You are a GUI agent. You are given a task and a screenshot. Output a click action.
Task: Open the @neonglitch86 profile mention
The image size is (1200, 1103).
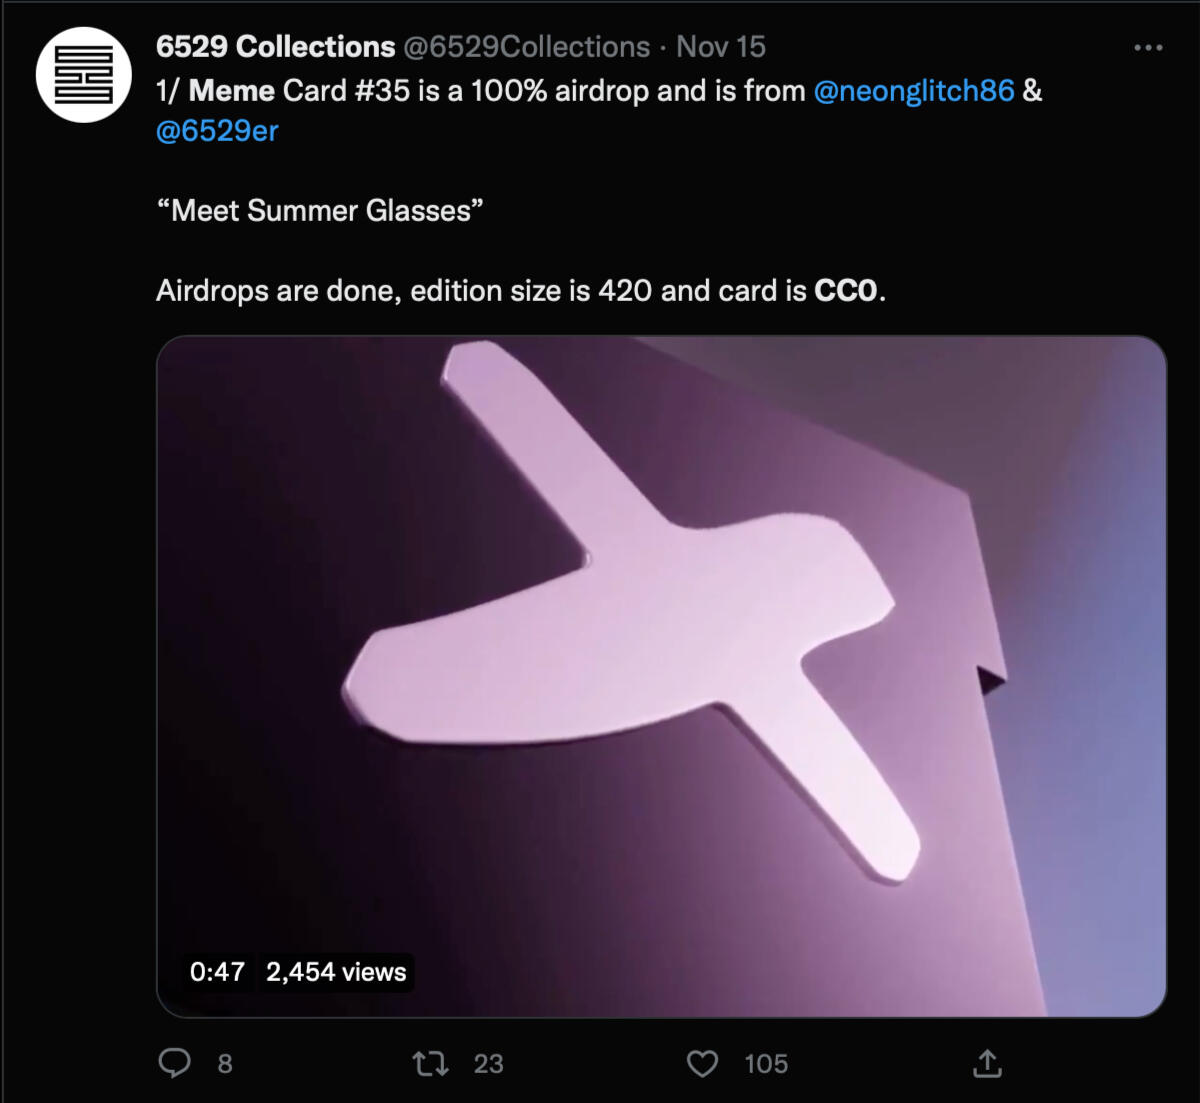point(914,91)
